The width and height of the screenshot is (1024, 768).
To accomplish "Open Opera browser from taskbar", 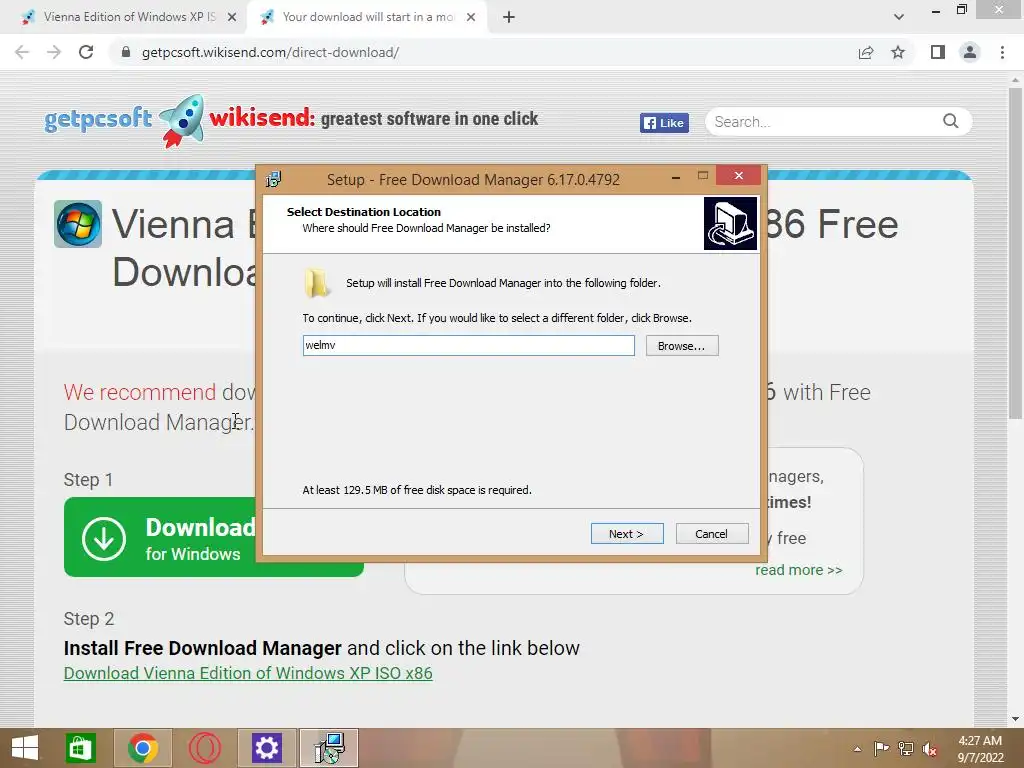I will tap(205, 748).
